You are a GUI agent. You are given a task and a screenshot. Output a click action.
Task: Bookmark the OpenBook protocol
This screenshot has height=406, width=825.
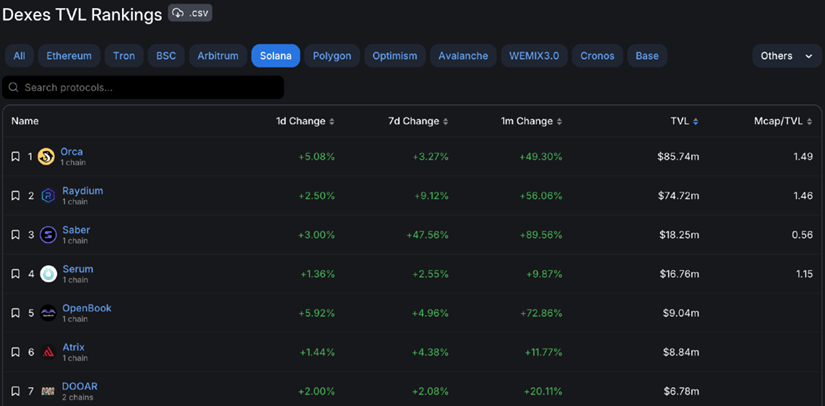pyautogui.click(x=16, y=313)
